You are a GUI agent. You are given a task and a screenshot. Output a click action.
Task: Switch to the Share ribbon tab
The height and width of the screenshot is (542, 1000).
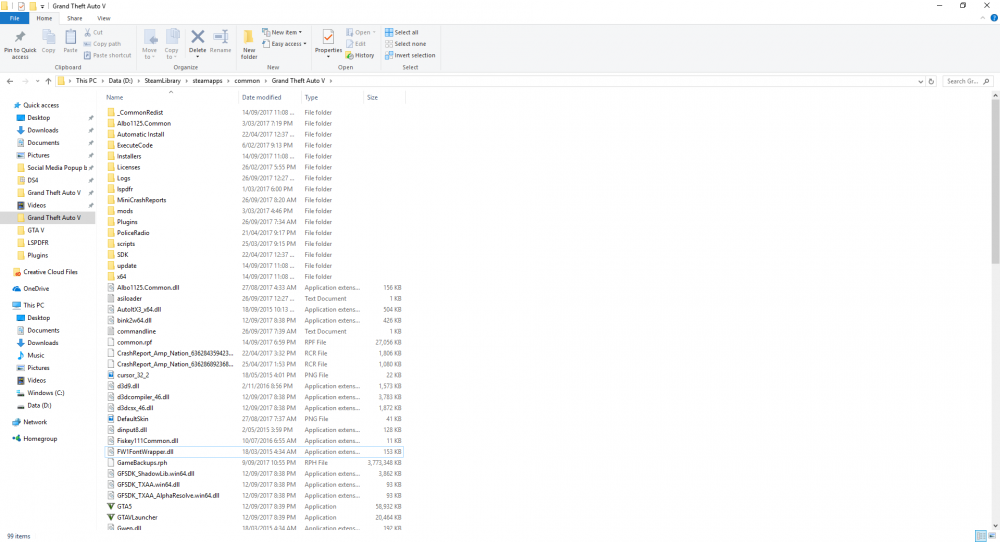pyautogui.click(x=75, y=18)
